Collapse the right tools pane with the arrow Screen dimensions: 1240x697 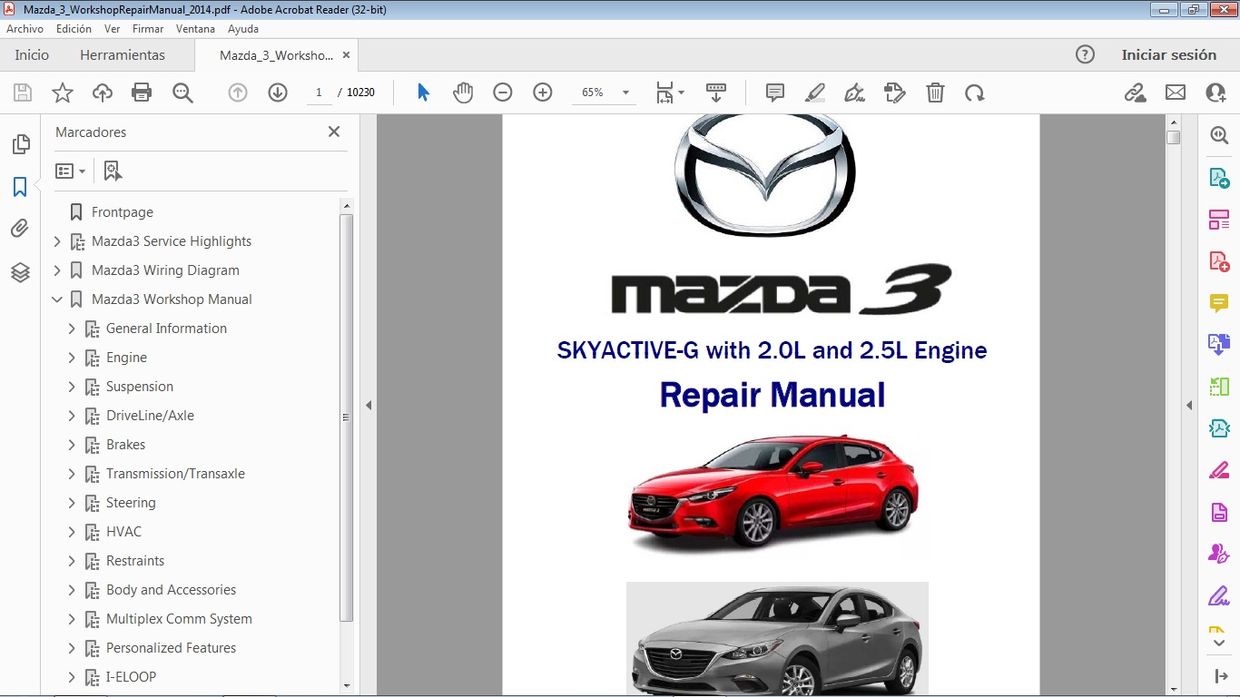click(x=1189, y=405)
